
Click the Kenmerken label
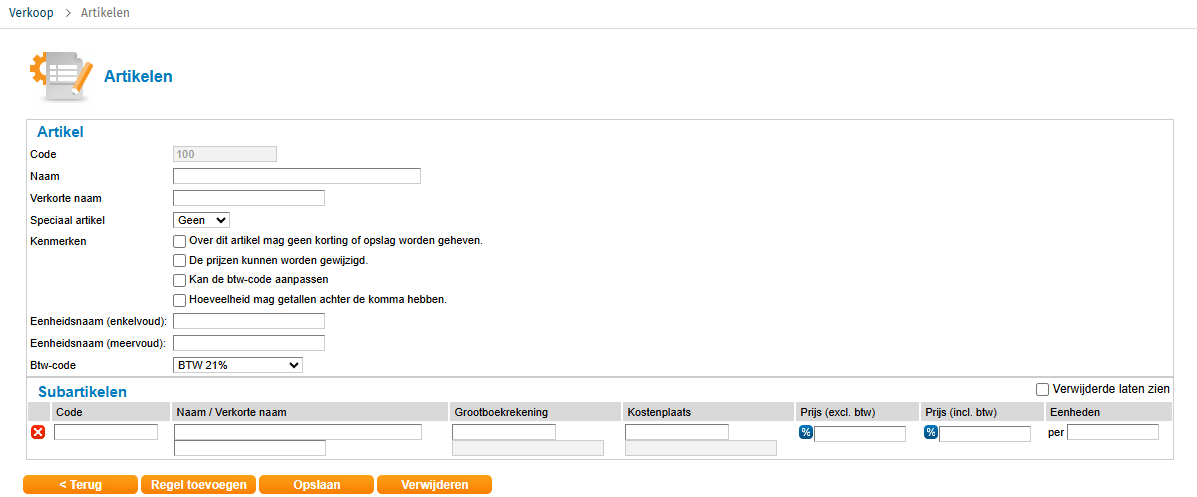[x=58, y=241]
